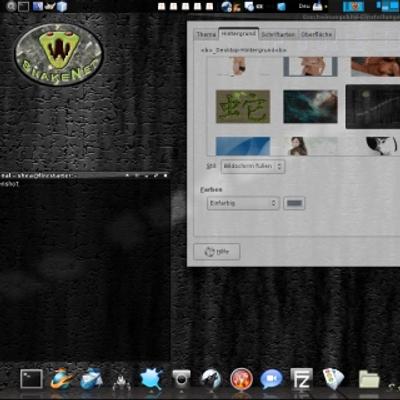This screenshot has height=400, width=400.
Task: Pick the orange-toned wallpaper in top row
Action: 375,66
